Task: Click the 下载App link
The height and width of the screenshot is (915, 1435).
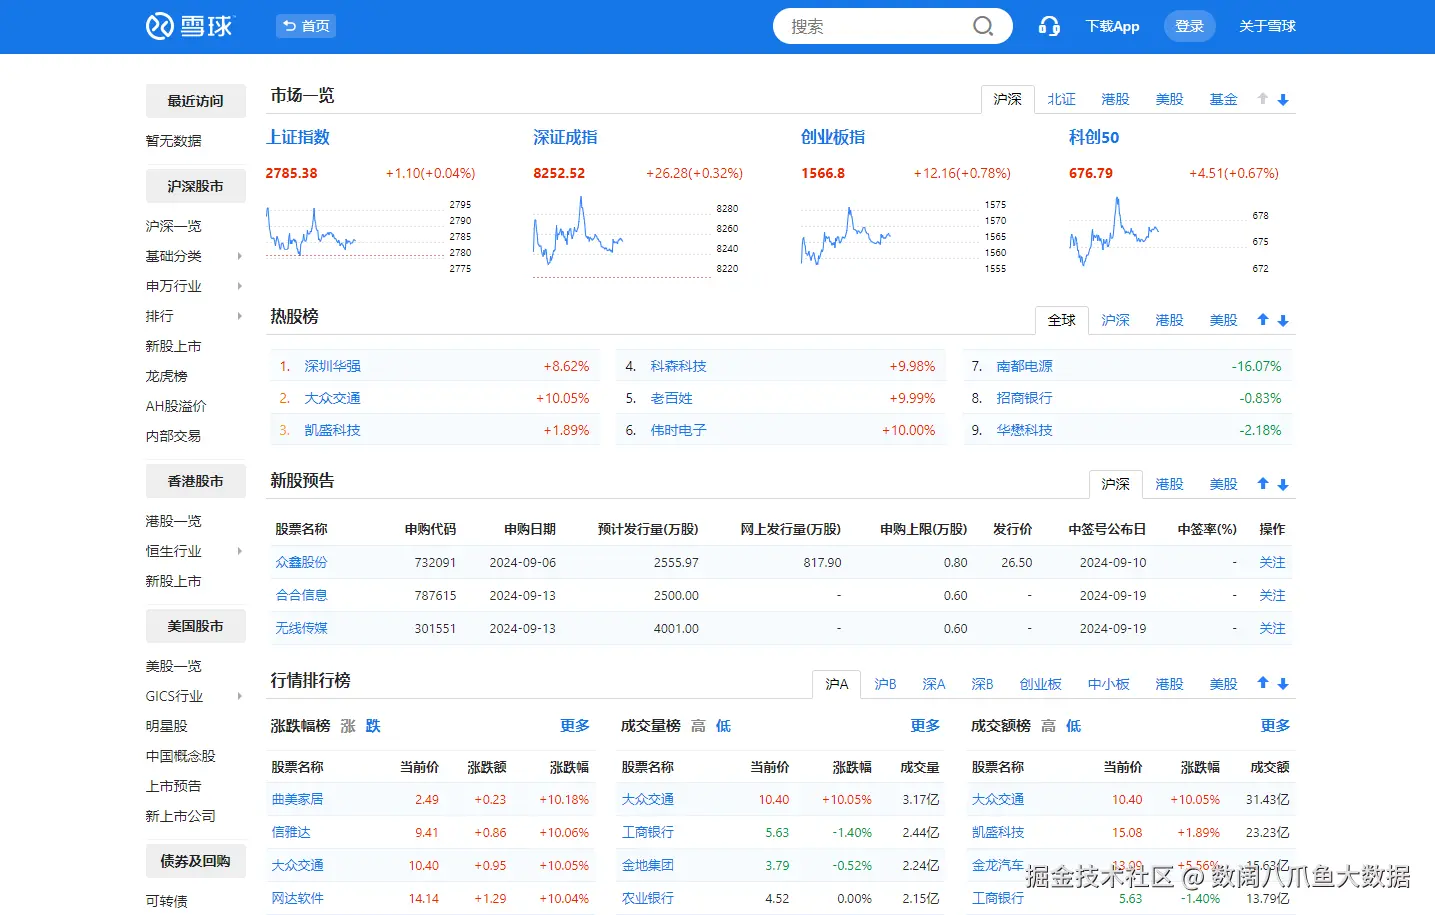Action: click(x=1112, y=26)
